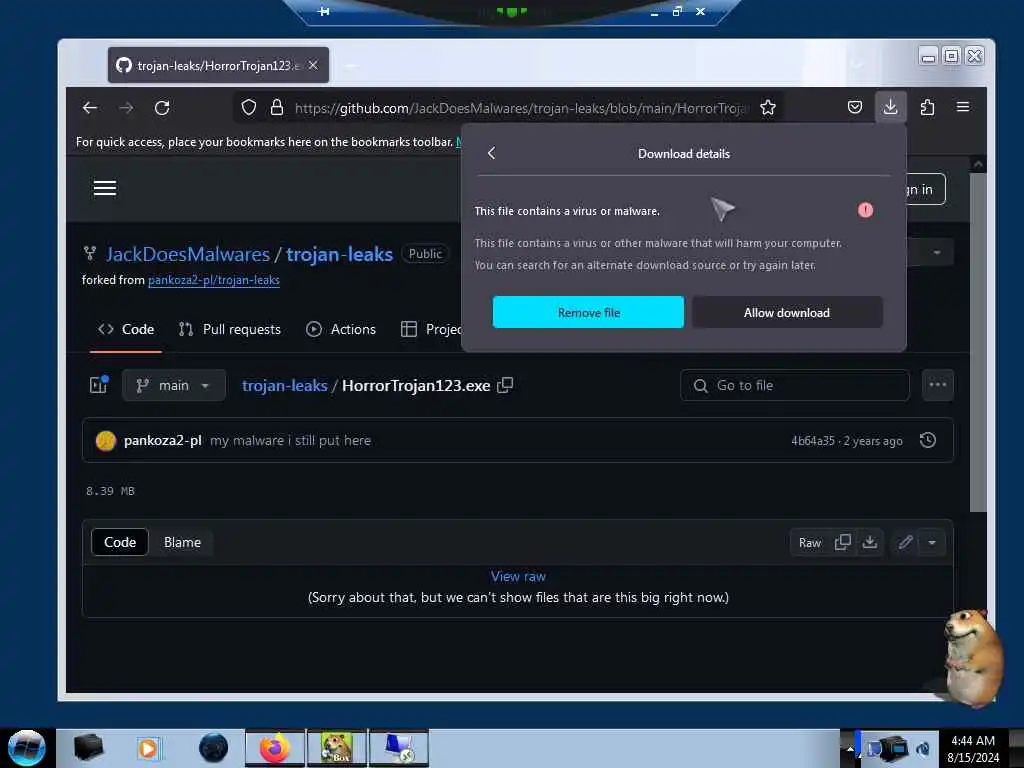Screen dimensions: 1024x768
Task: Expand the edit options dropdown arrow
Action: click(x=932, y=542)
